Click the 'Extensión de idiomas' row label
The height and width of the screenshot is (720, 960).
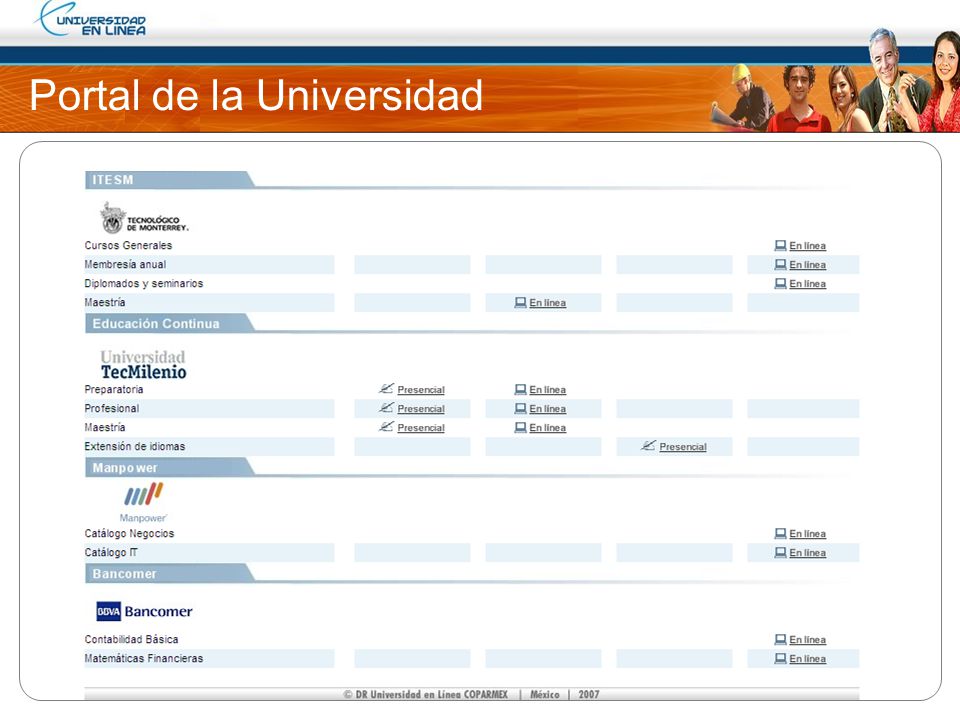(135, 446)
